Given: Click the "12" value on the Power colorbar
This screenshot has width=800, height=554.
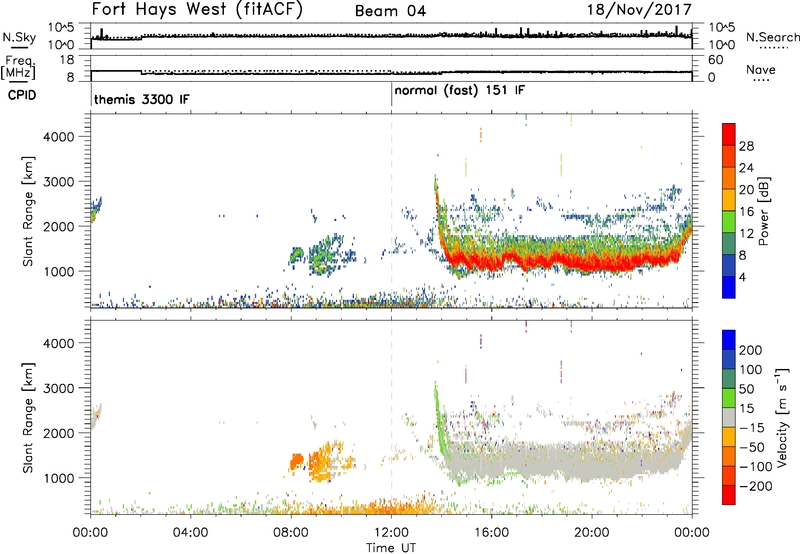Looking at the screenshot, I should [746, 234].
